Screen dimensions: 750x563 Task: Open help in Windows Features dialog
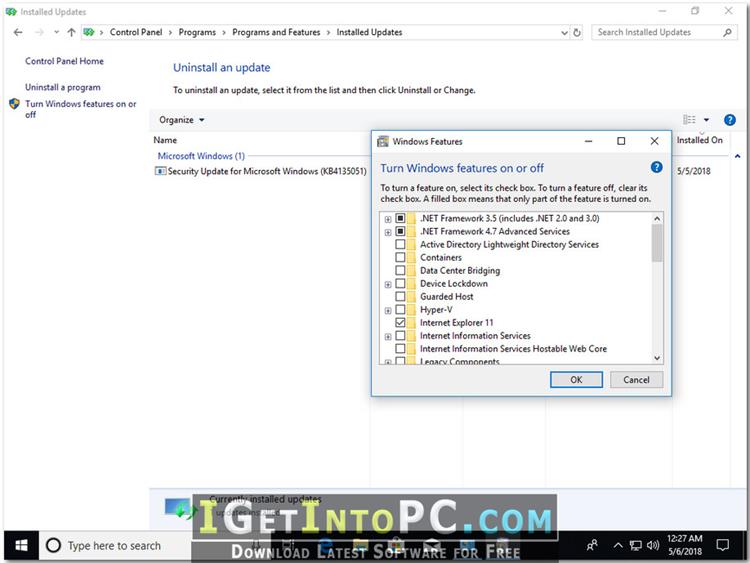click(x=656, y=167)
